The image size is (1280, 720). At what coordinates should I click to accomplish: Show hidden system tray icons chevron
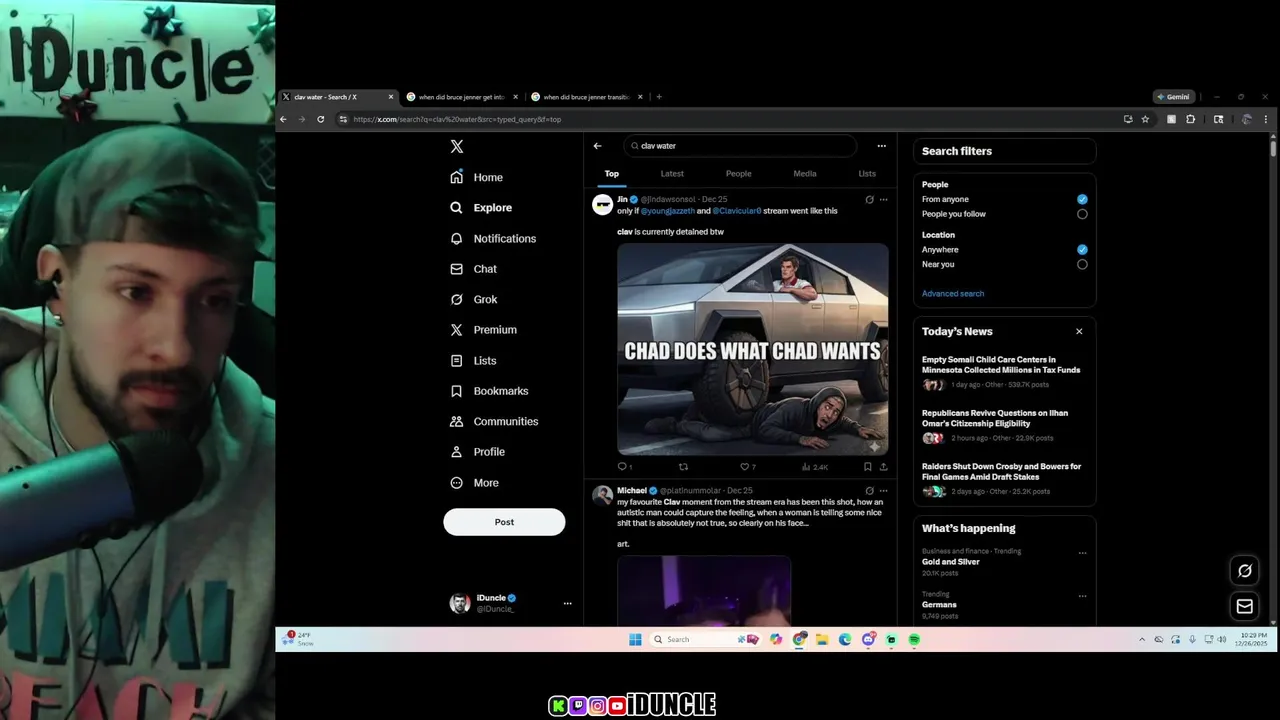click(1142, 639)
